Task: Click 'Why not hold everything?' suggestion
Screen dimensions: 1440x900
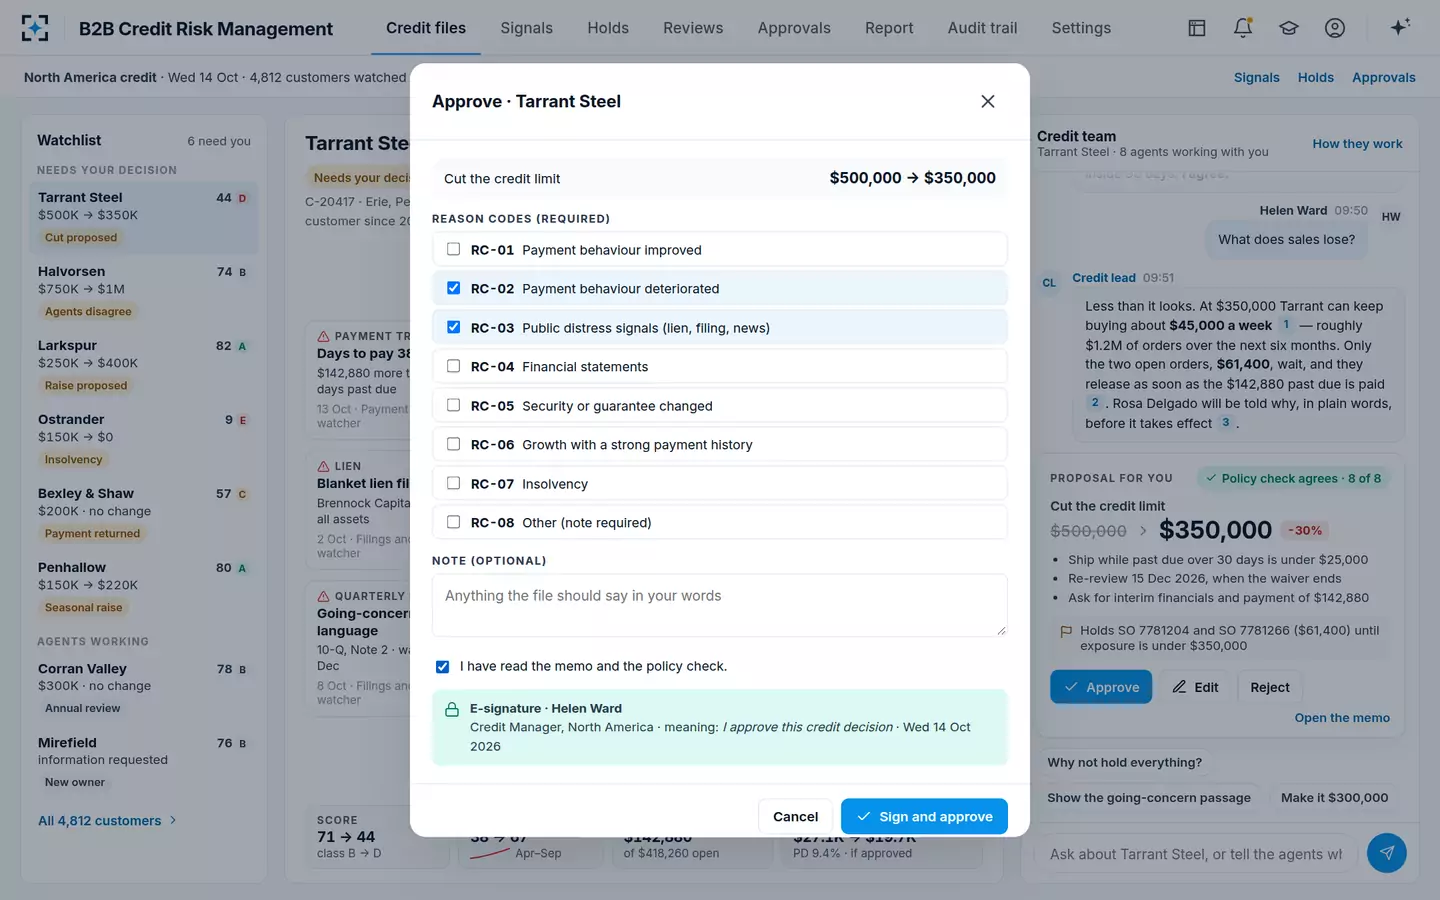Action: click(1124, 762)
